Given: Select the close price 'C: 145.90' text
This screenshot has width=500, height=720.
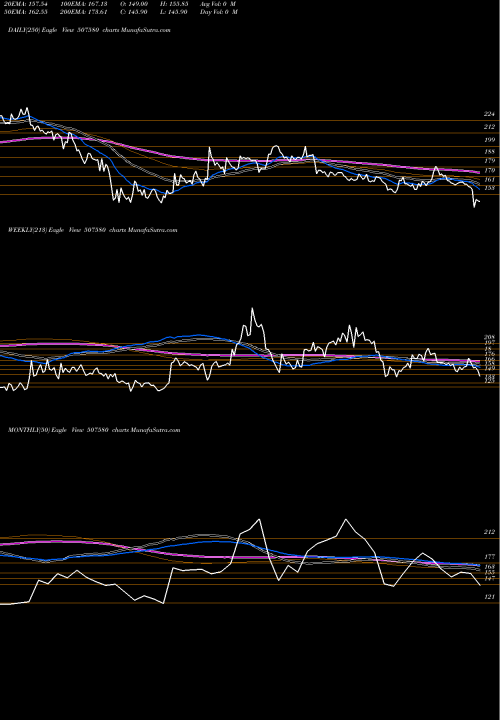Looking at the screenshot, I should [134, 12].
